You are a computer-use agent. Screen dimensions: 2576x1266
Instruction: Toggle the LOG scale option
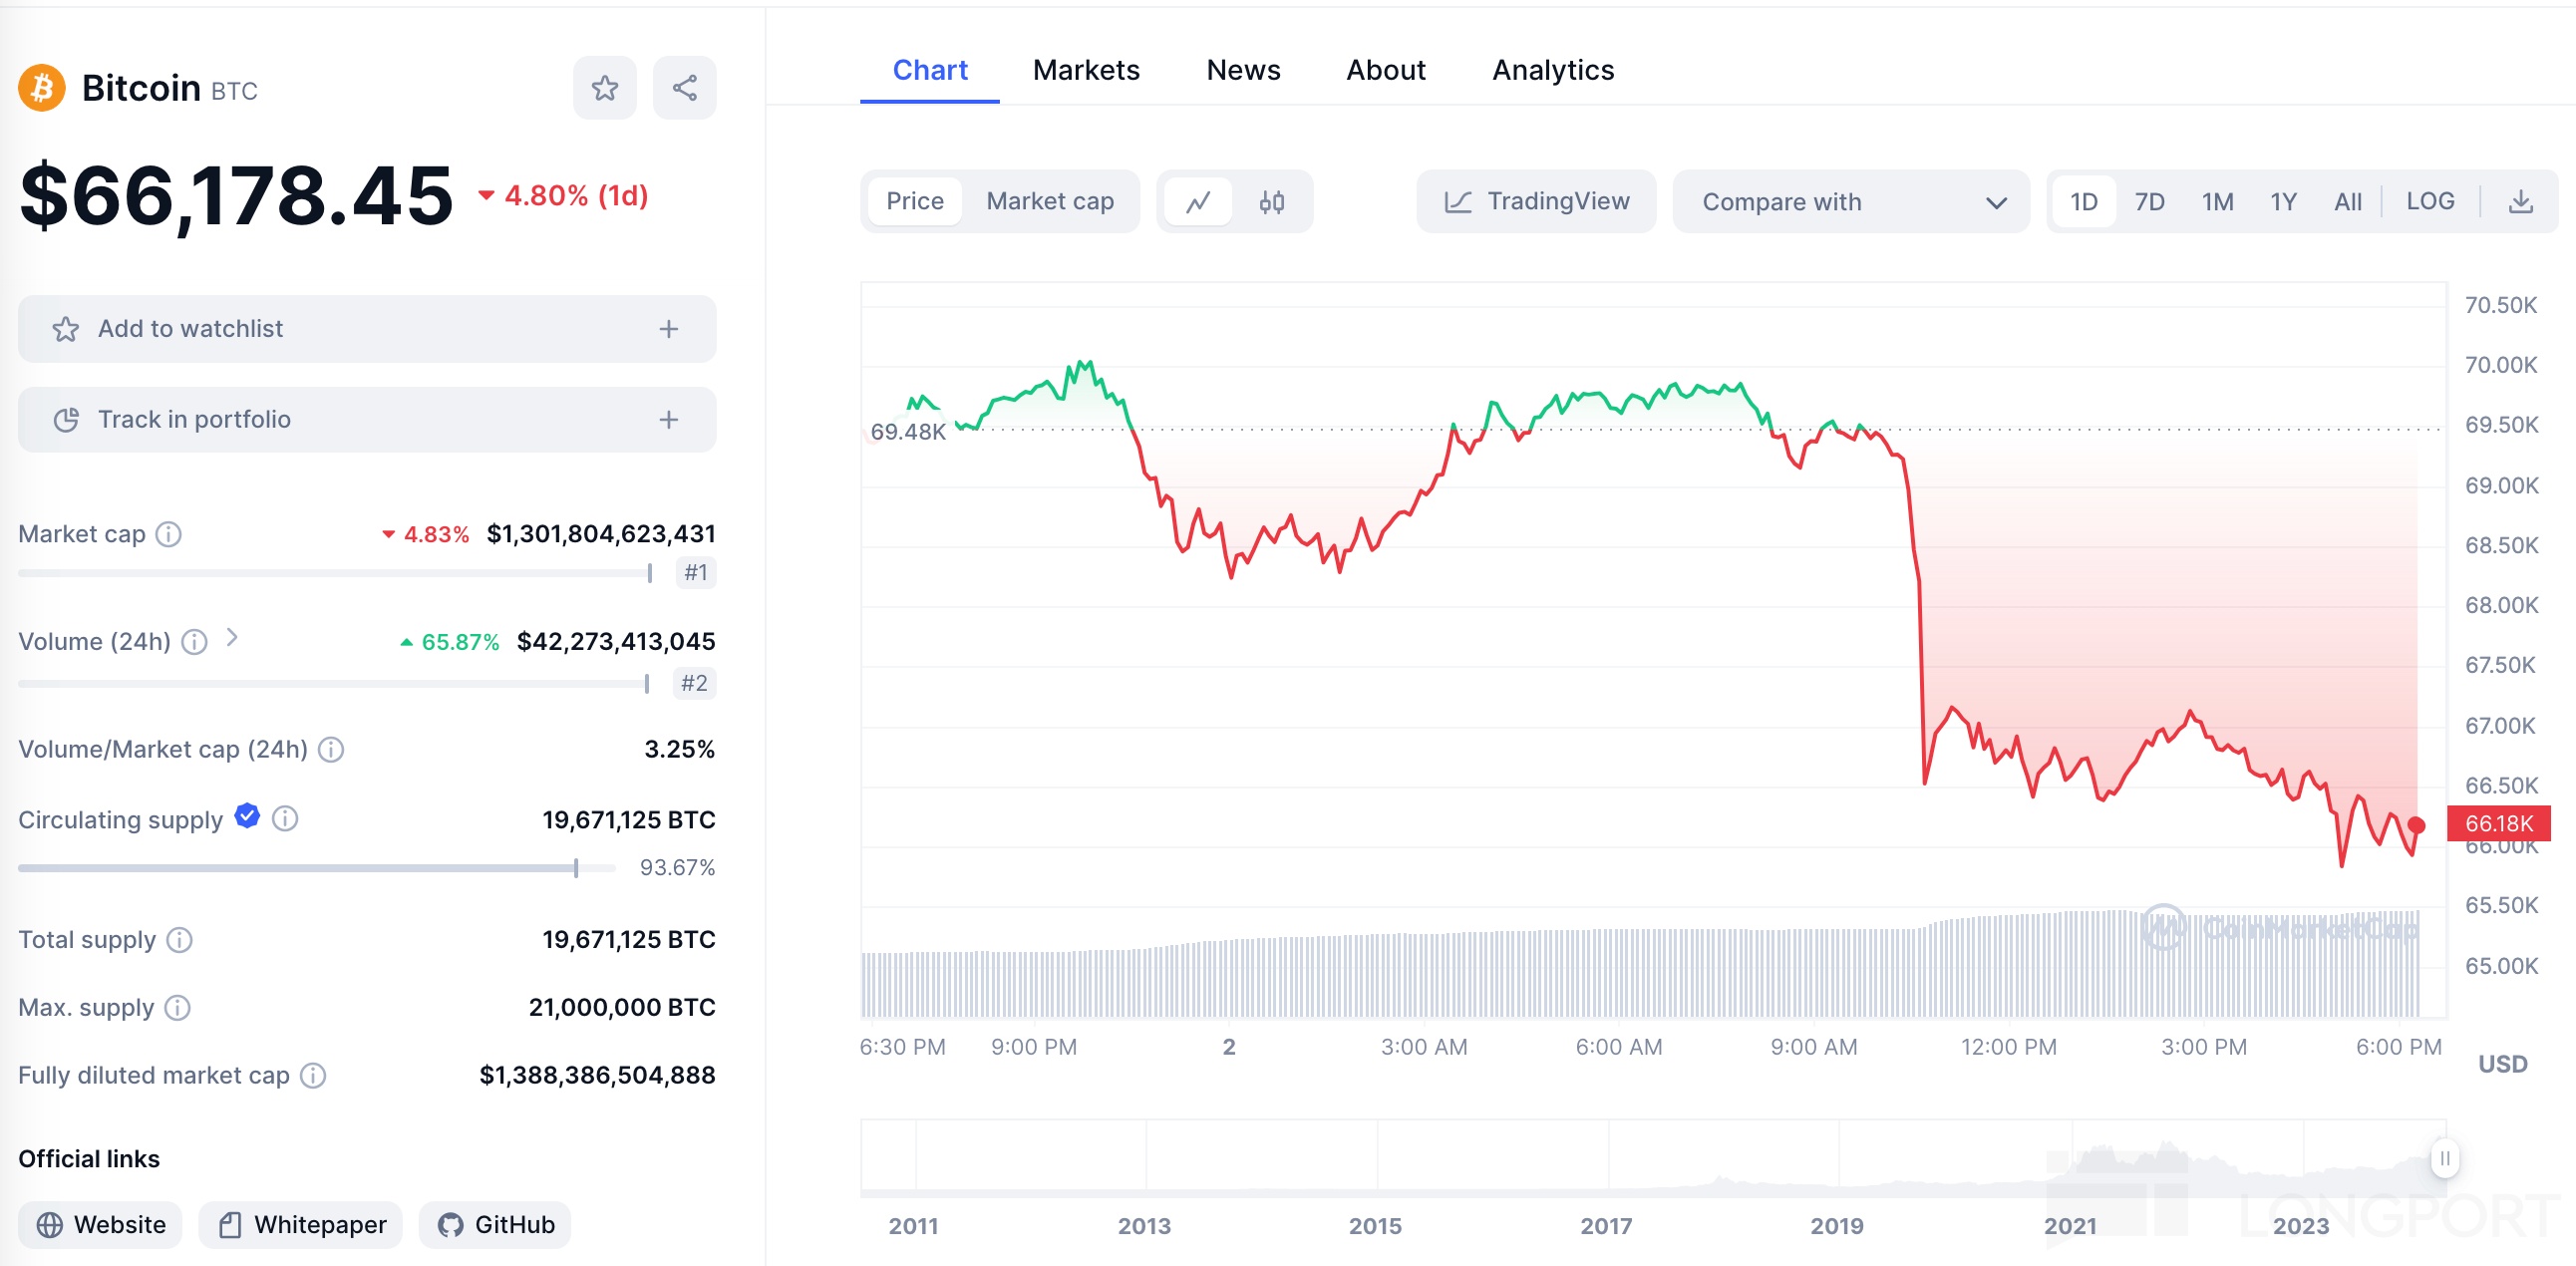point(2429,202)
